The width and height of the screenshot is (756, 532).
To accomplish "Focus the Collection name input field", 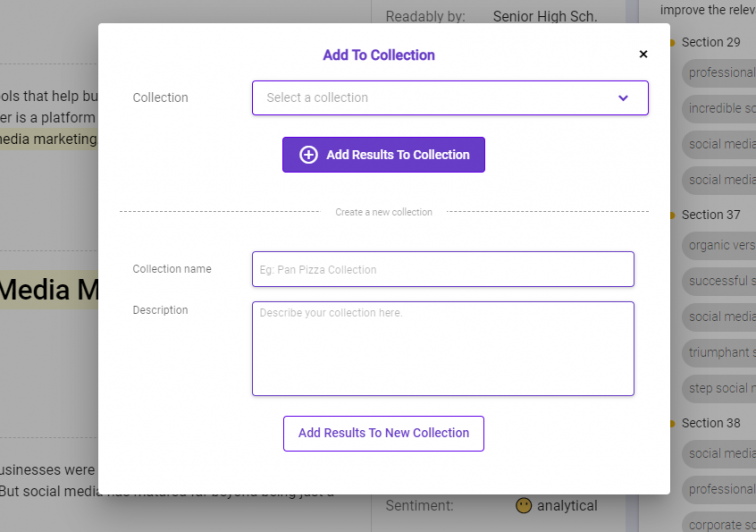I will click(443, 269).
